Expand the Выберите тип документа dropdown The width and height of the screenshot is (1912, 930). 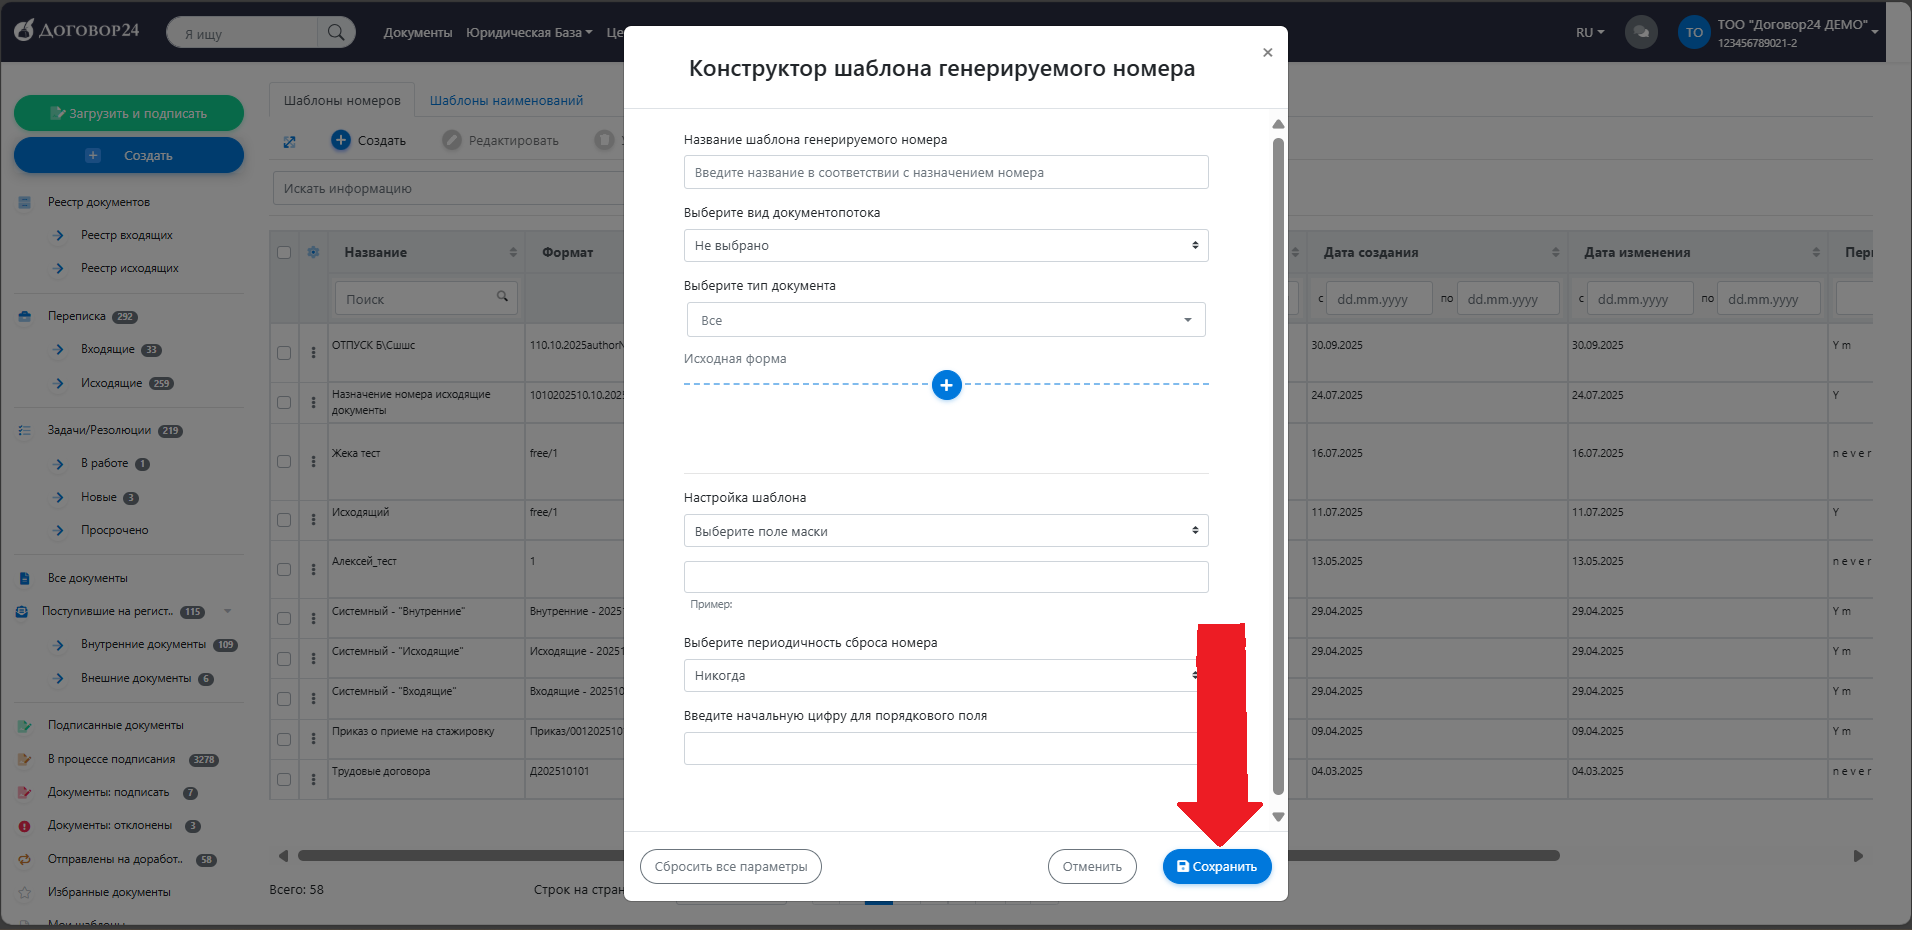click(945, 320)
